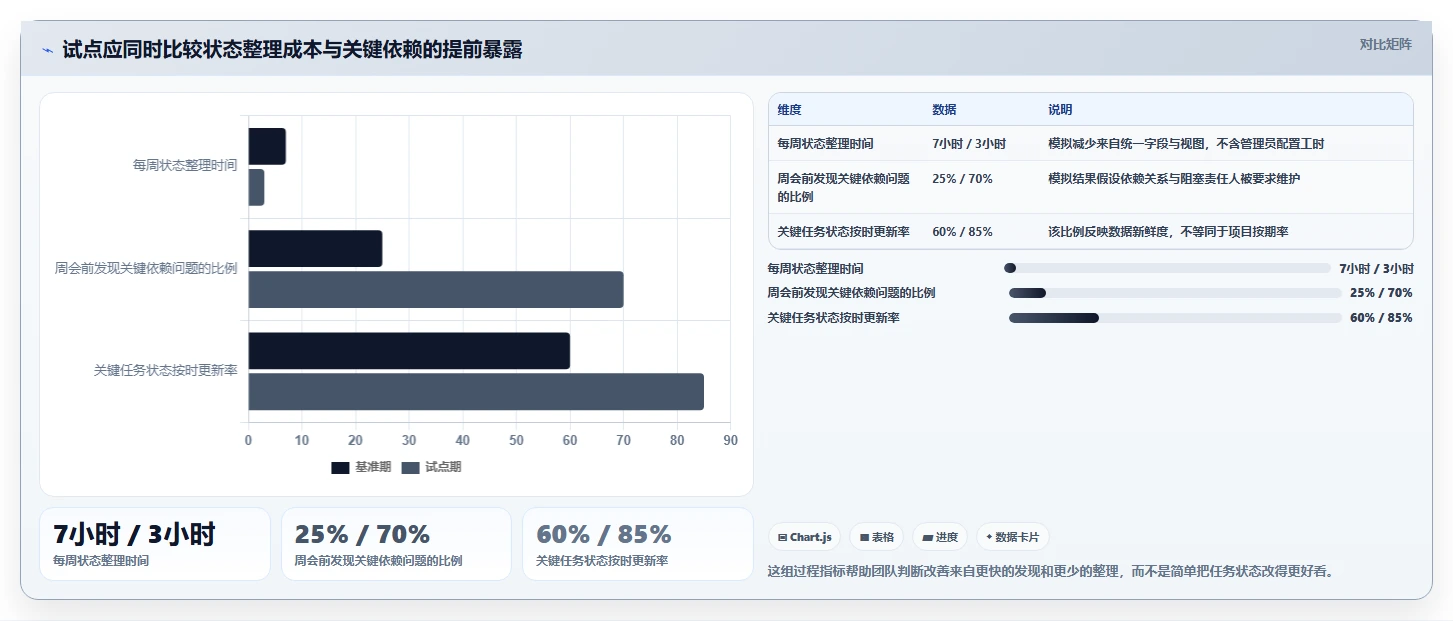This screenshot has height=621, width=1453.
Task: Click baseline bar for 关键任务状态按时更新率
Action: [x=409, y=351]
